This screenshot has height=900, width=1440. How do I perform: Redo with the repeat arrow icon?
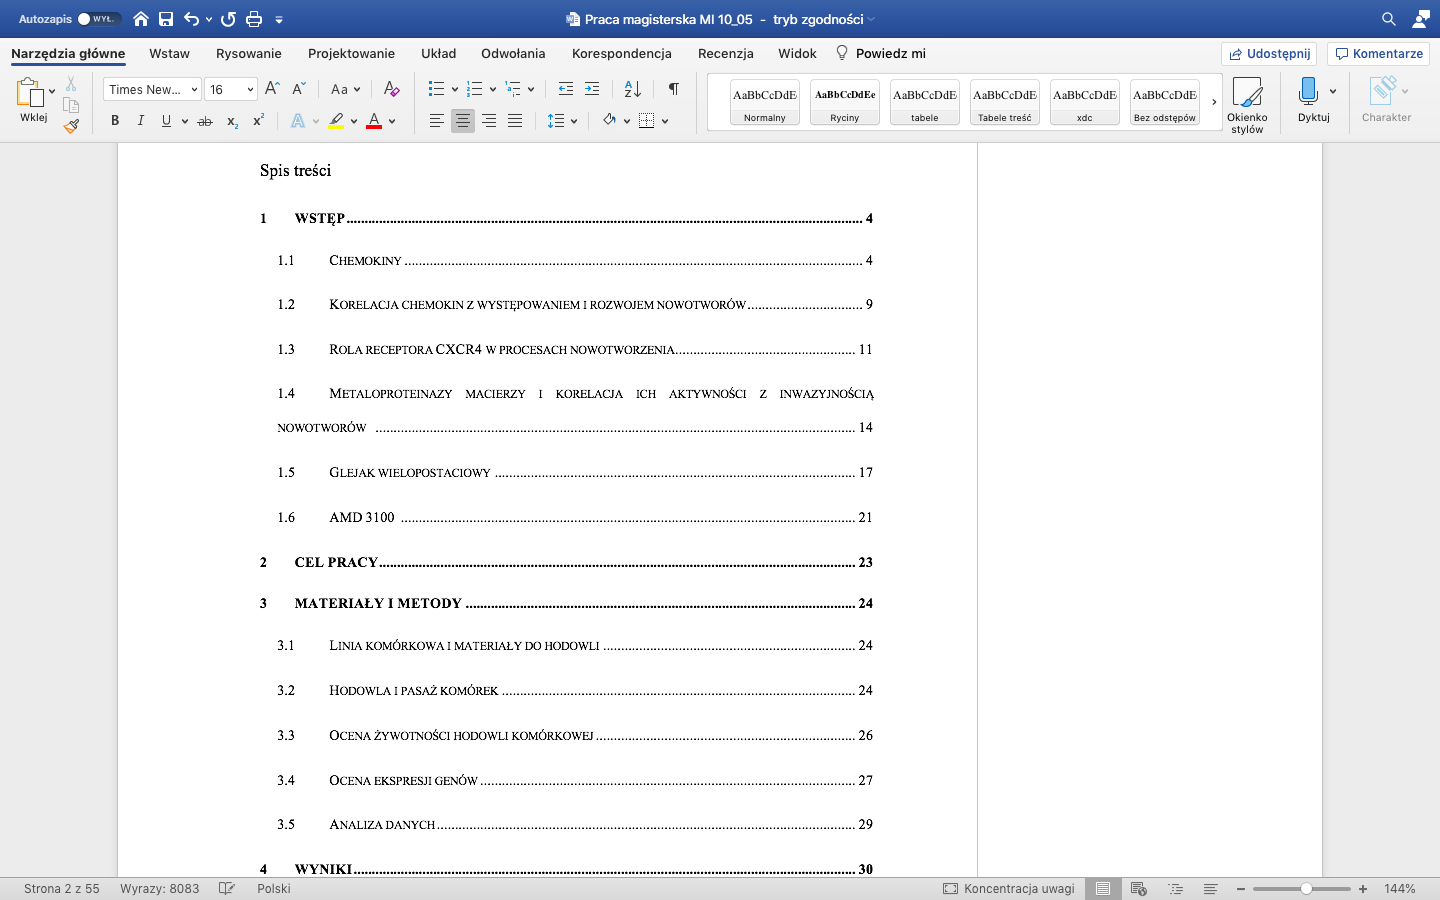[x=228, y=19]
